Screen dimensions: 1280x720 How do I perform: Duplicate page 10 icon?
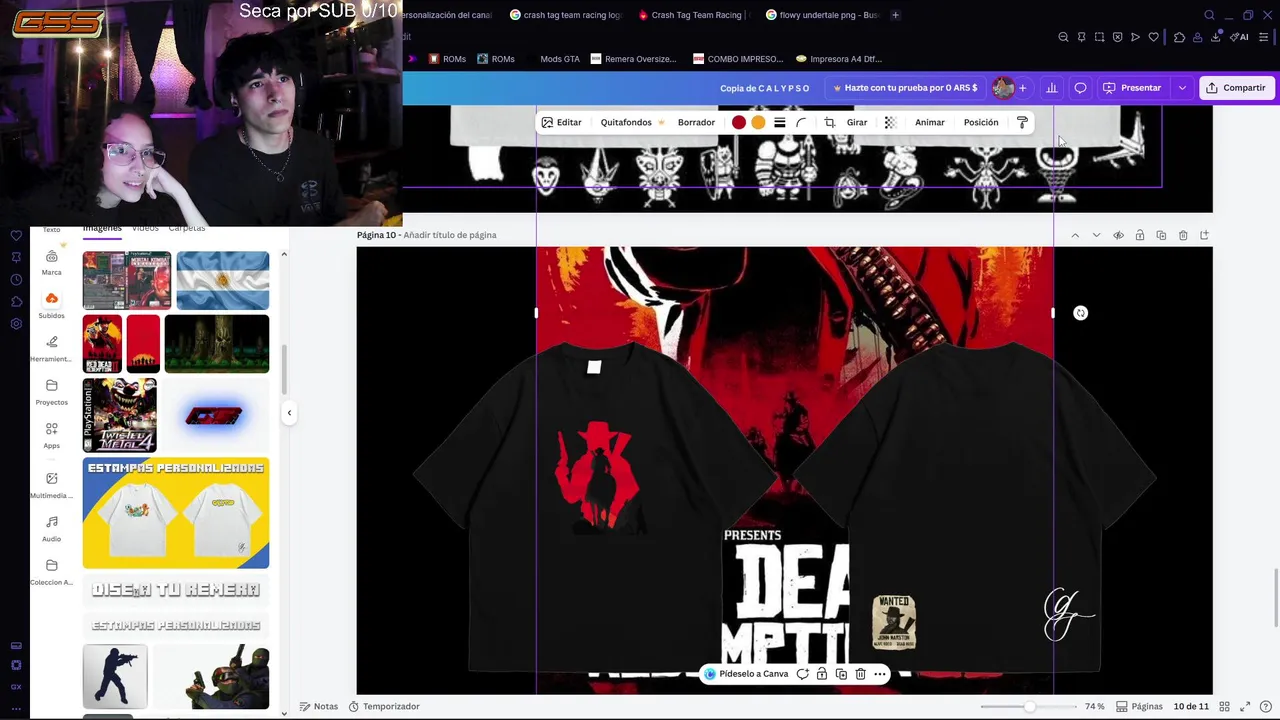[1161, 235]
